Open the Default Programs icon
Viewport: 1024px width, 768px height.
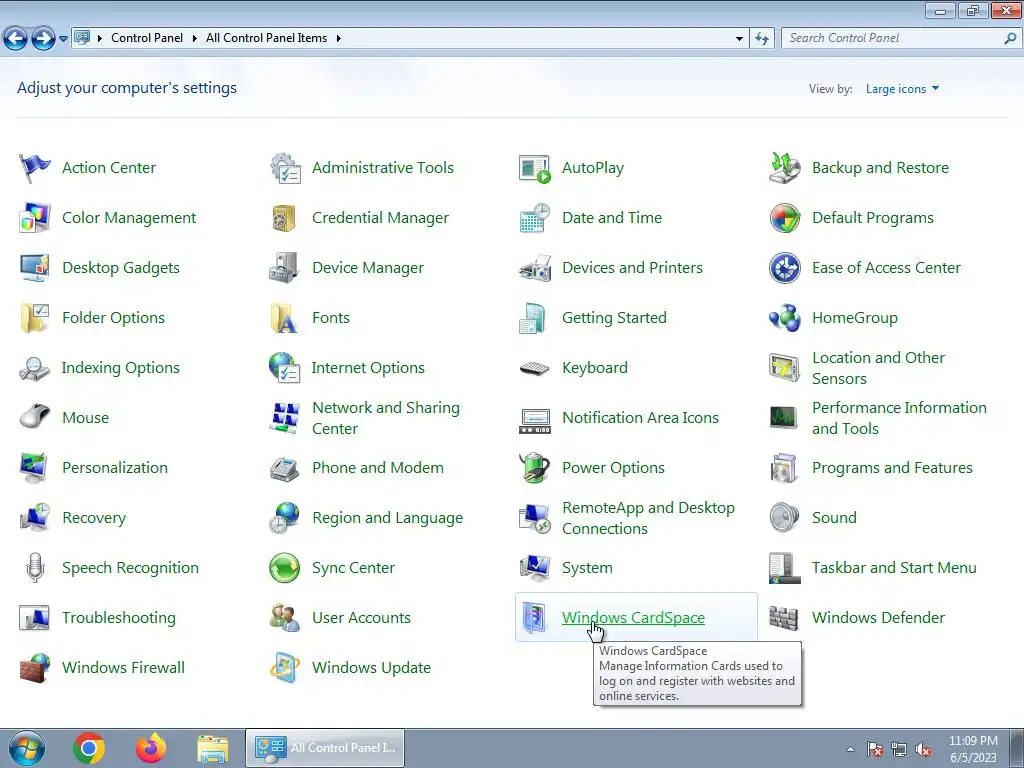coord(785,217)
